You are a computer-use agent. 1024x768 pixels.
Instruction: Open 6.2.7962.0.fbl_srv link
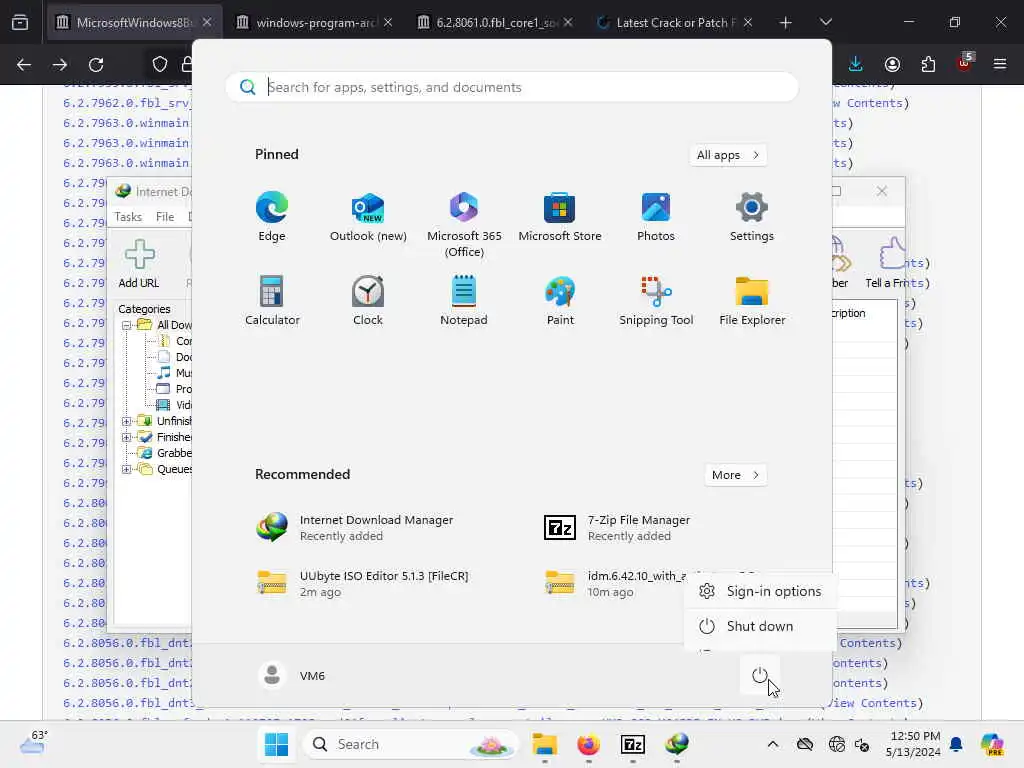pyautogui.click(x=127, y=103)
